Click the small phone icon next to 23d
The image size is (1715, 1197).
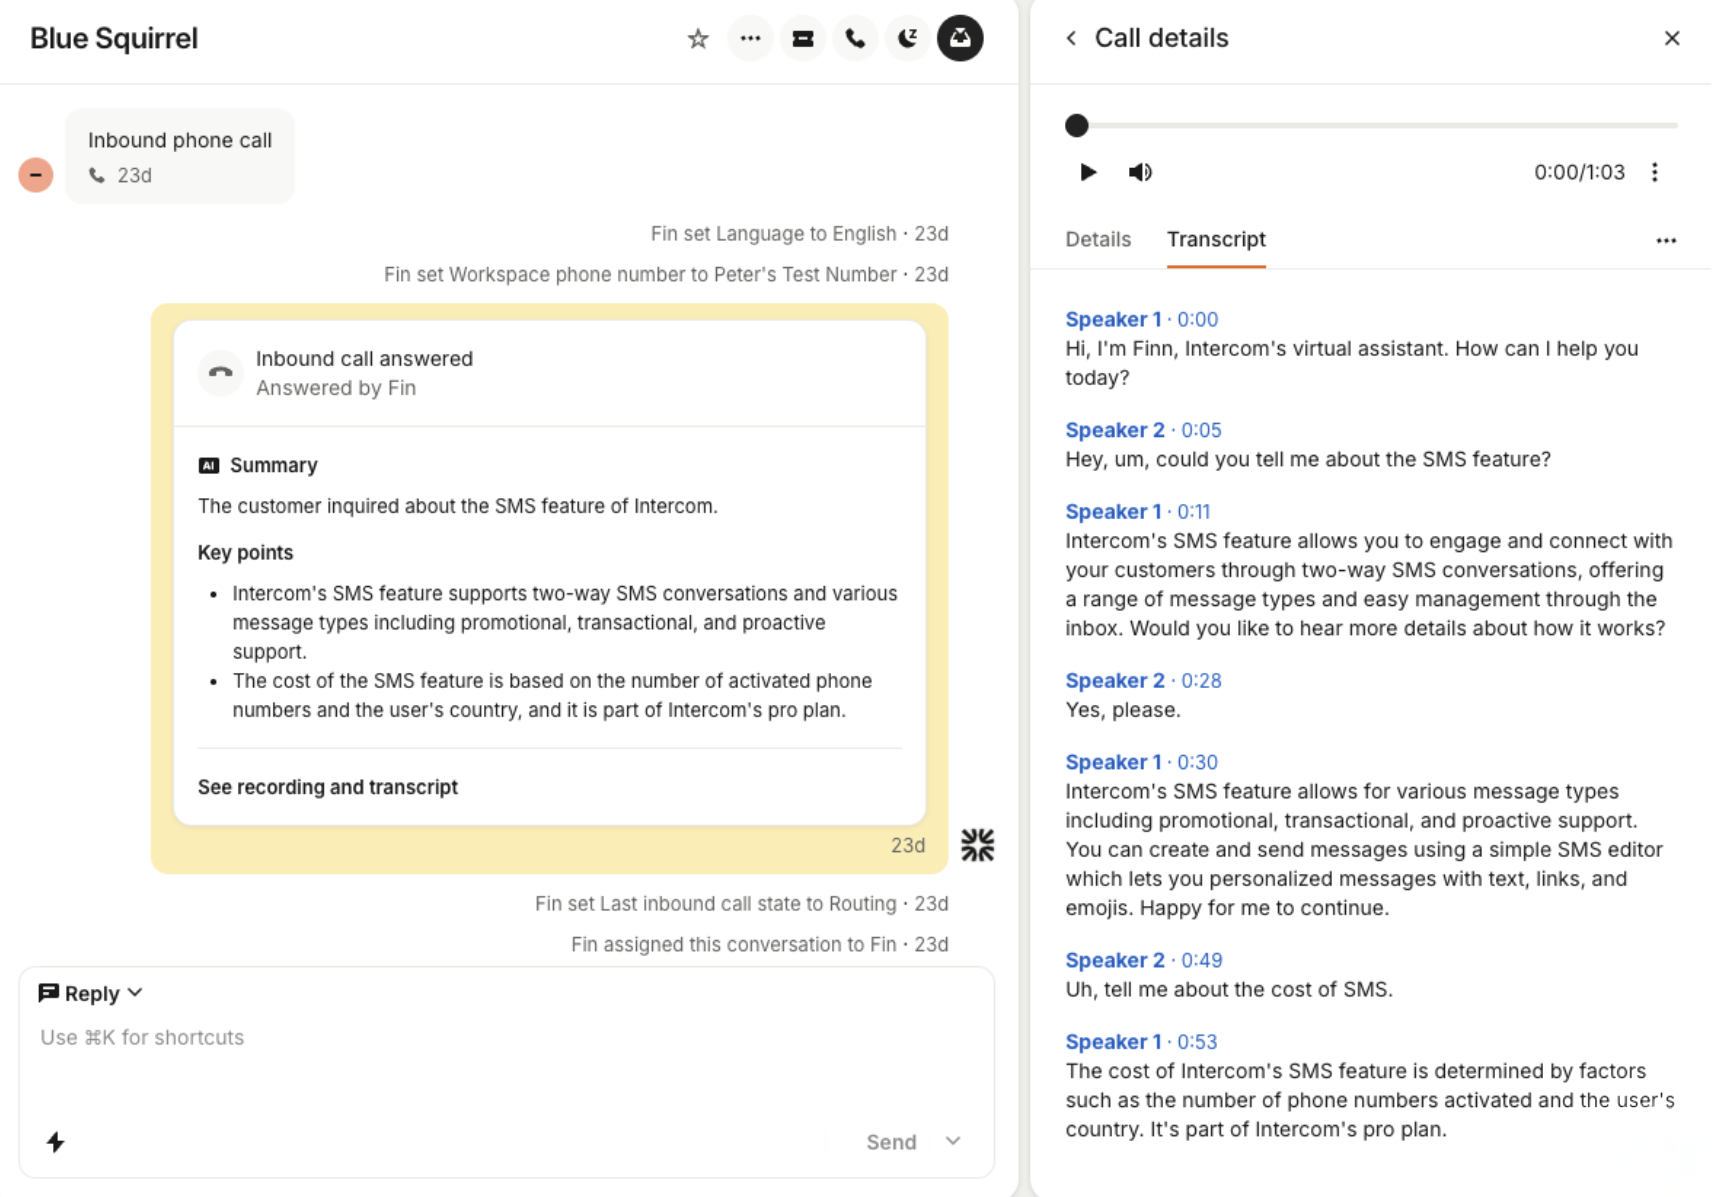pyautogui.click(x=97, y=176)
